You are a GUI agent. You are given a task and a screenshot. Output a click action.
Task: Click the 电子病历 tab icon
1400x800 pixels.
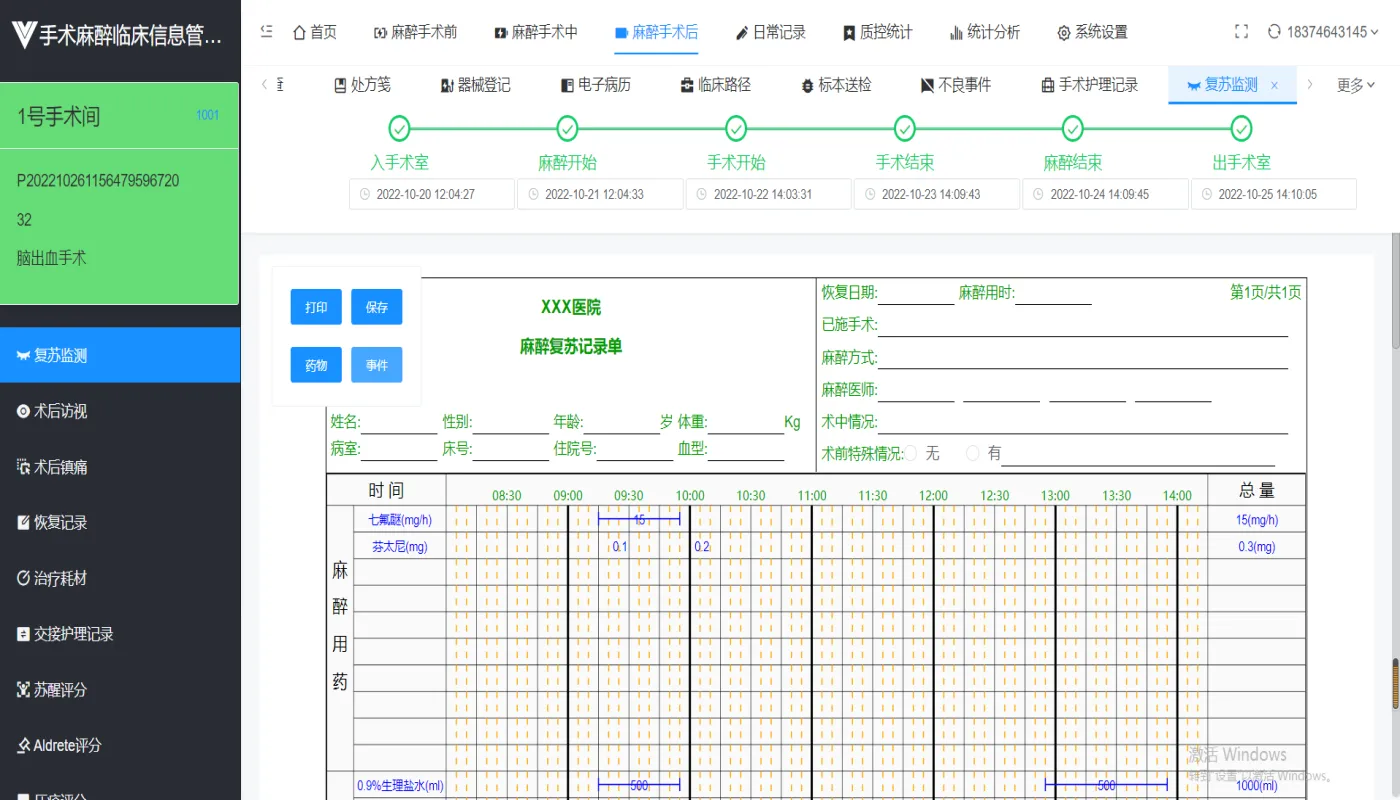tap(567, 86)
